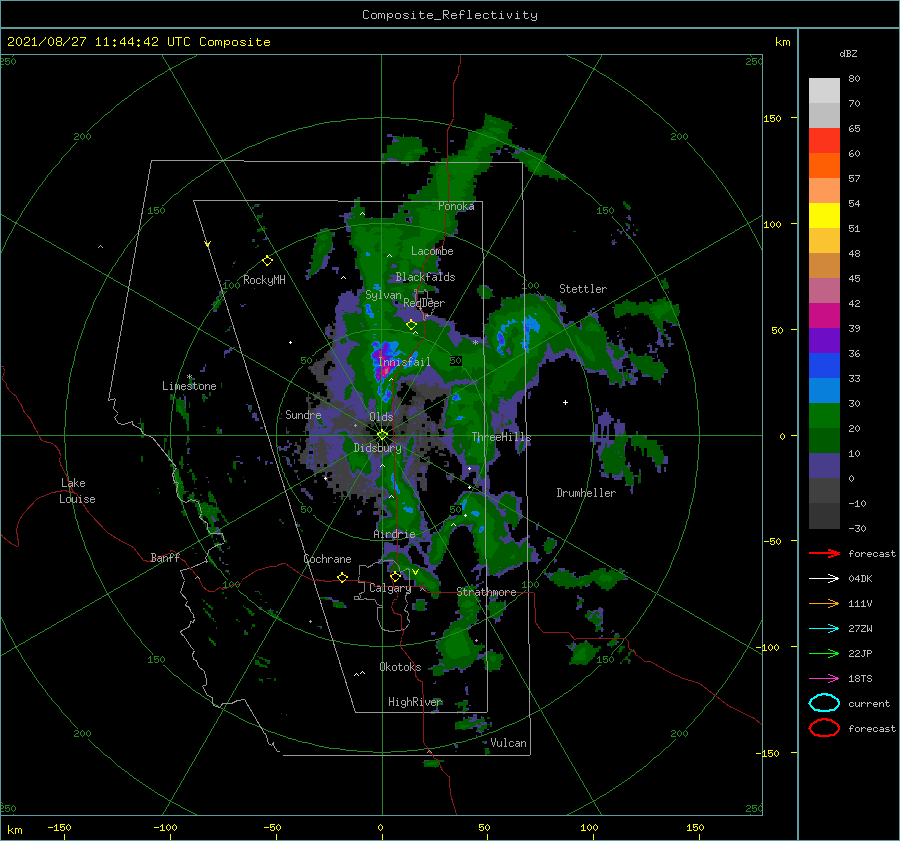
Task: Click the Lake Louise label
Action: (77, 491)
